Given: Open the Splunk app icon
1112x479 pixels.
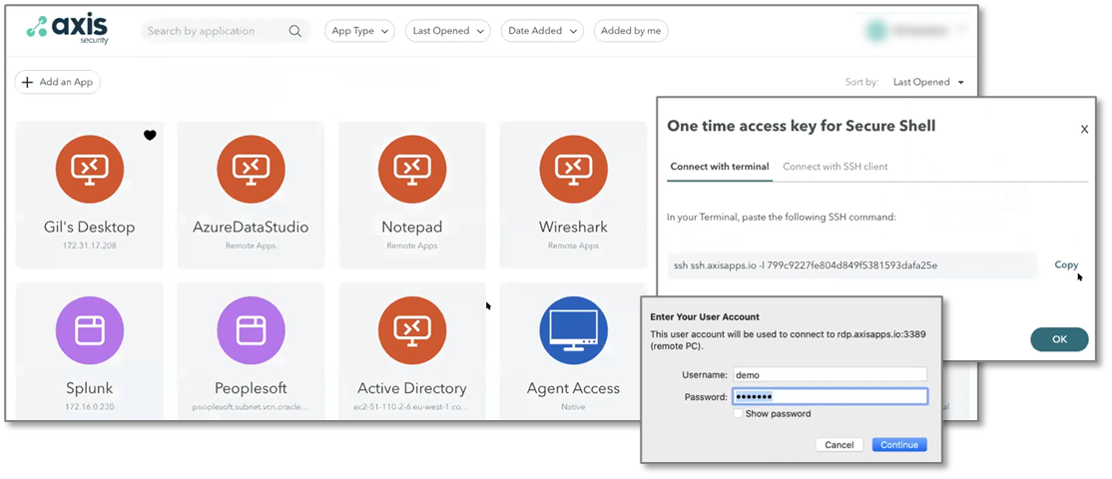Looking at the screenshot, I should pos(89,330).
